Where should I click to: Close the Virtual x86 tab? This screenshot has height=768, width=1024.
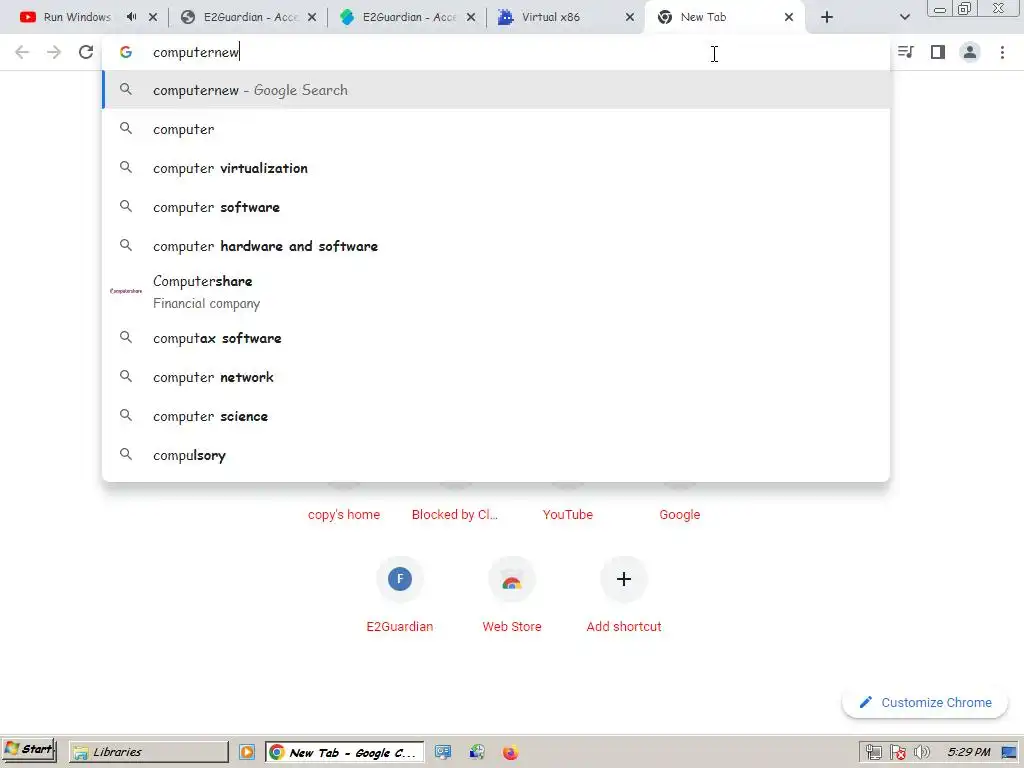point(630,17)
